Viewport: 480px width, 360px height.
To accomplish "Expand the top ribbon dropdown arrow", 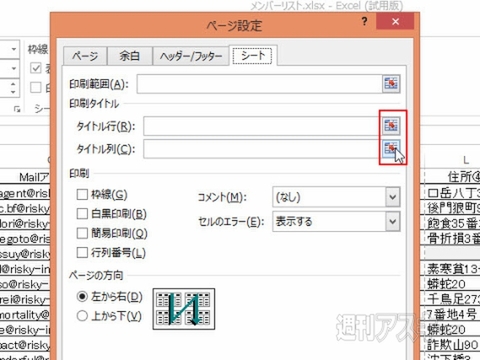I will pyautogui.click(x=13, y=49).
